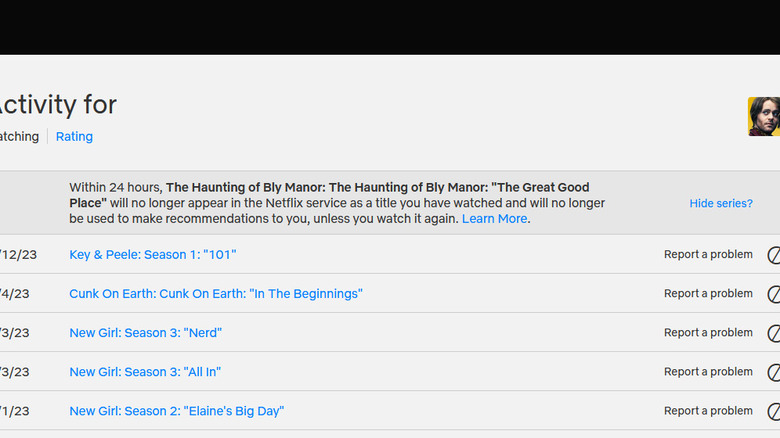The height and width of the screenshot is (438, 780).
Task: Hide New Girl "All In" entry icon
Action: click(774, 372)
